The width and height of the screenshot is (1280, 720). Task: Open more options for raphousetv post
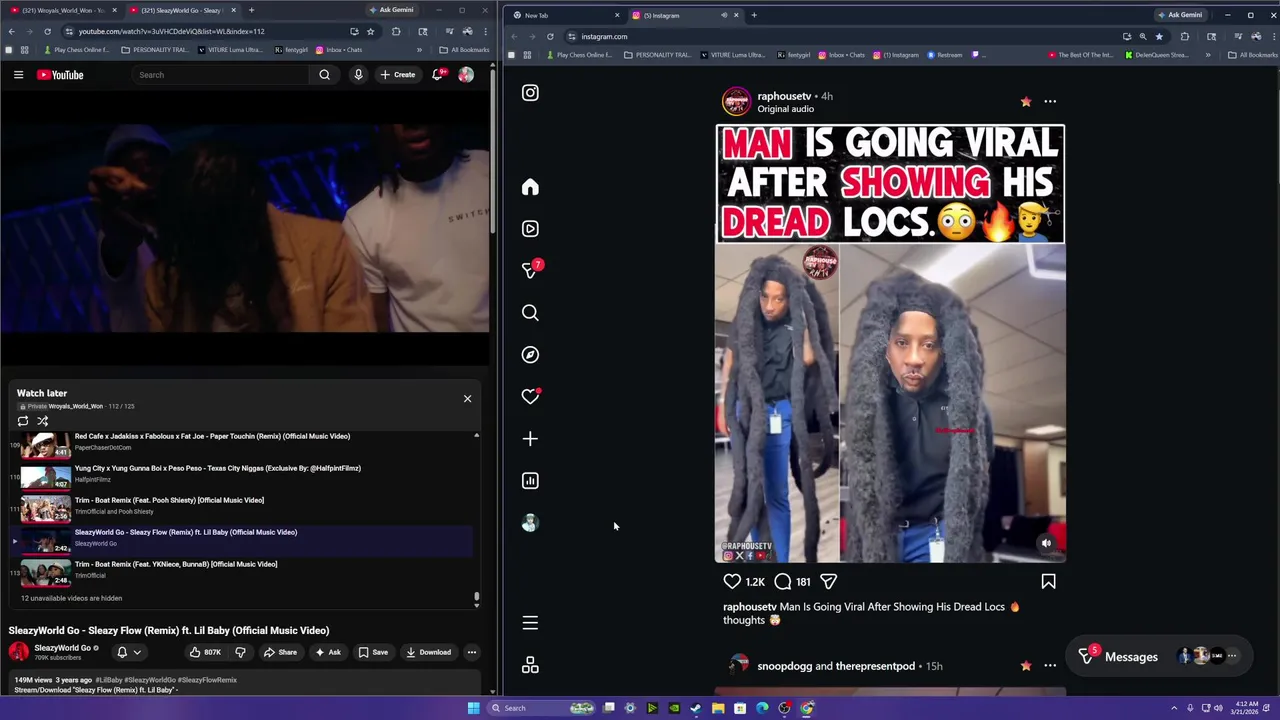pyautogui.click(x=1050, y=101)
